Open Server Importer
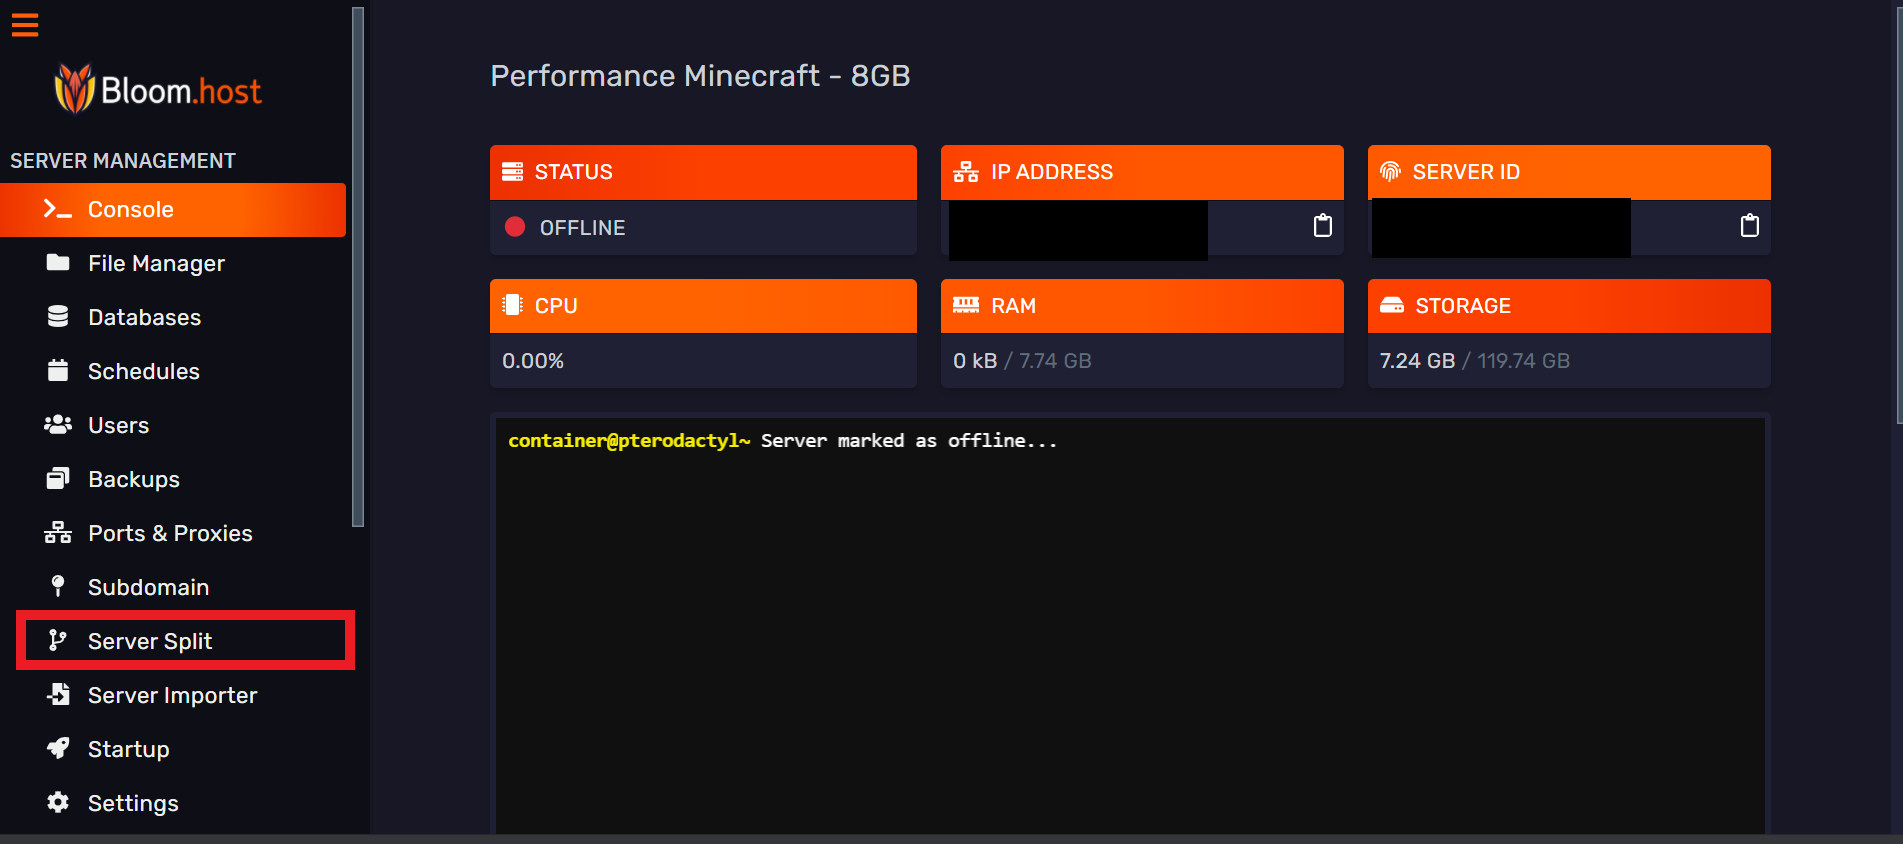Viewport: 1903px width, 844px height. pyautogui.click(x=172, y=695)
